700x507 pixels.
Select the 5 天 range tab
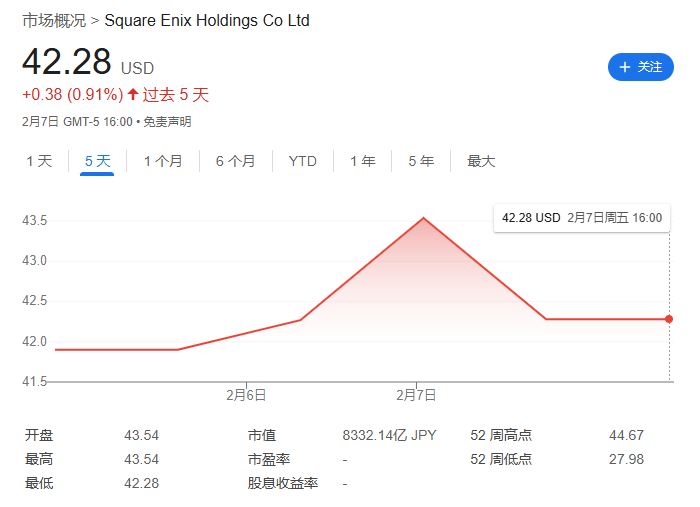pos(97,161)
